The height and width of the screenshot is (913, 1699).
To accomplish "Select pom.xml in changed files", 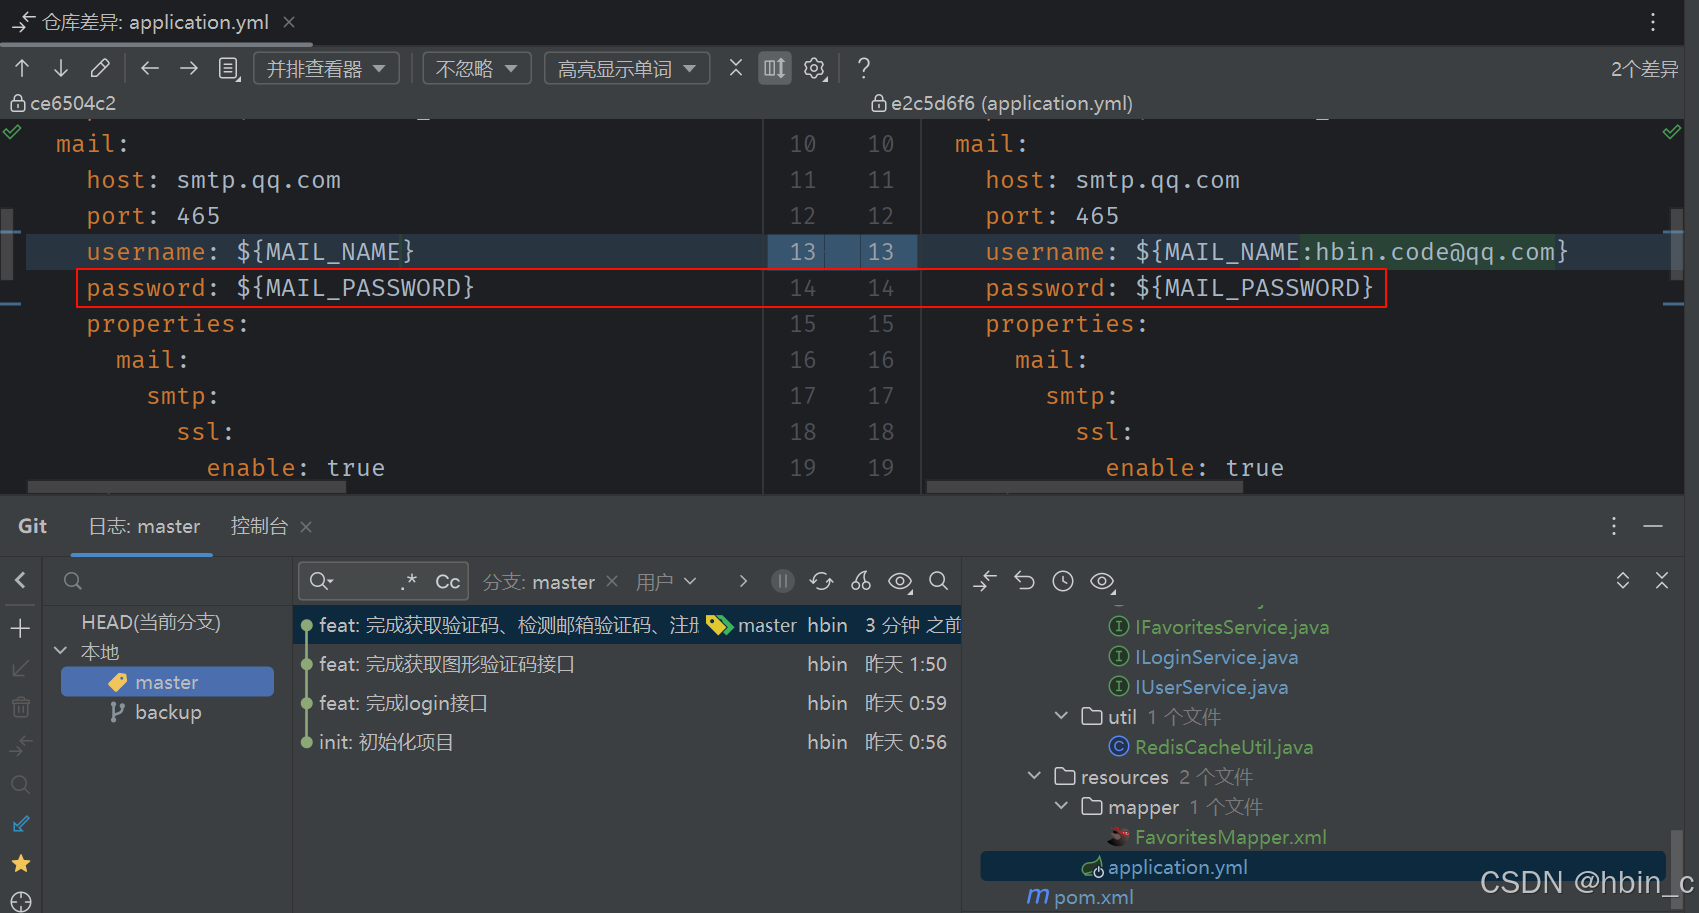I will click(1080, 897).
